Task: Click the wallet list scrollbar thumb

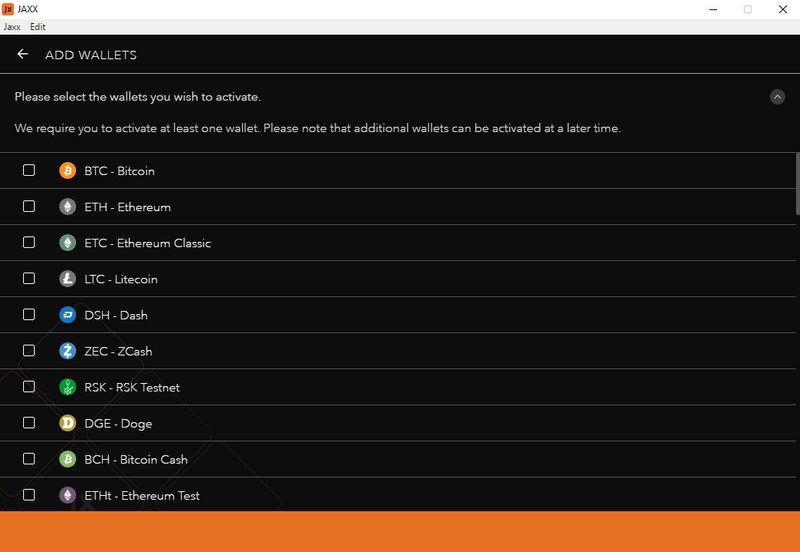Action: point(797,184)
